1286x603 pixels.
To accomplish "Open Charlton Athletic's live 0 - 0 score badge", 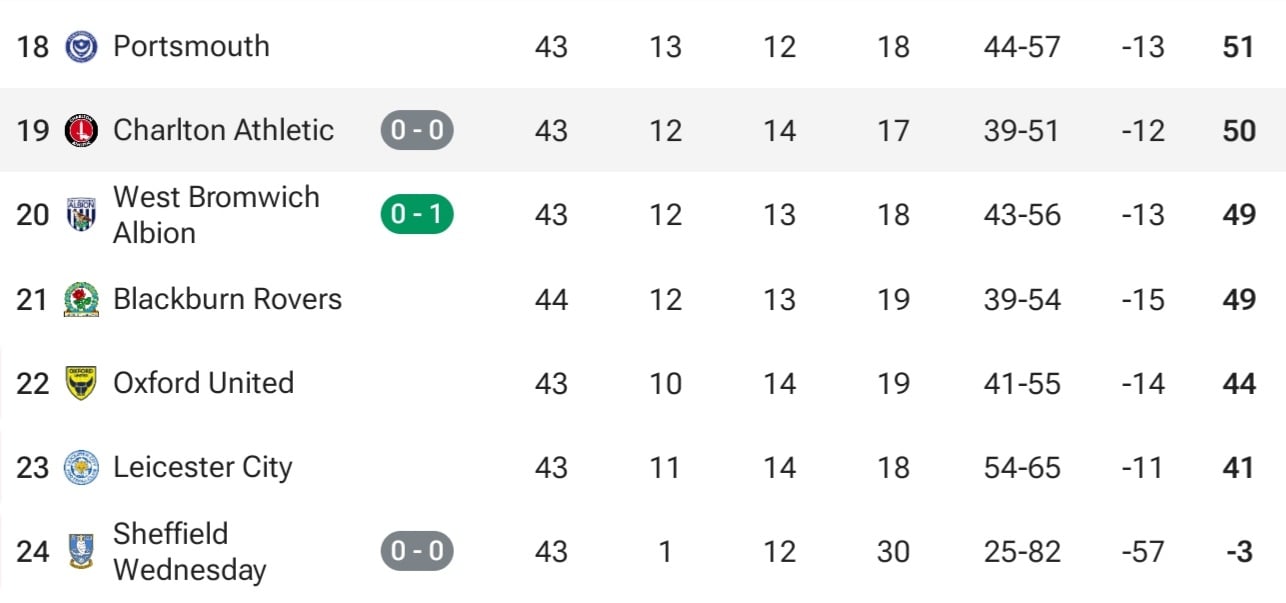I will click(417, 130).
